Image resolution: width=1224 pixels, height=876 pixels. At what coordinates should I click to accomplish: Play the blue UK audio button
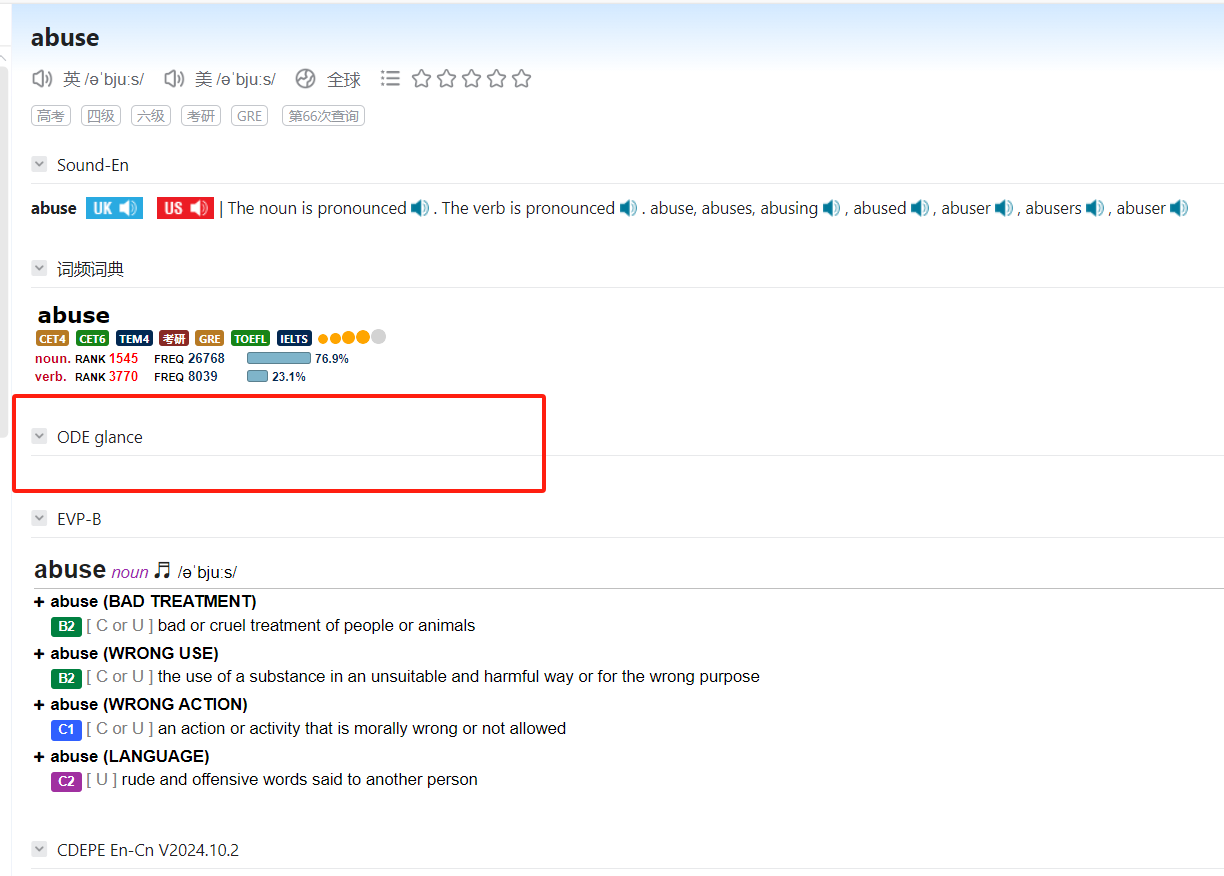pos(114,208)
